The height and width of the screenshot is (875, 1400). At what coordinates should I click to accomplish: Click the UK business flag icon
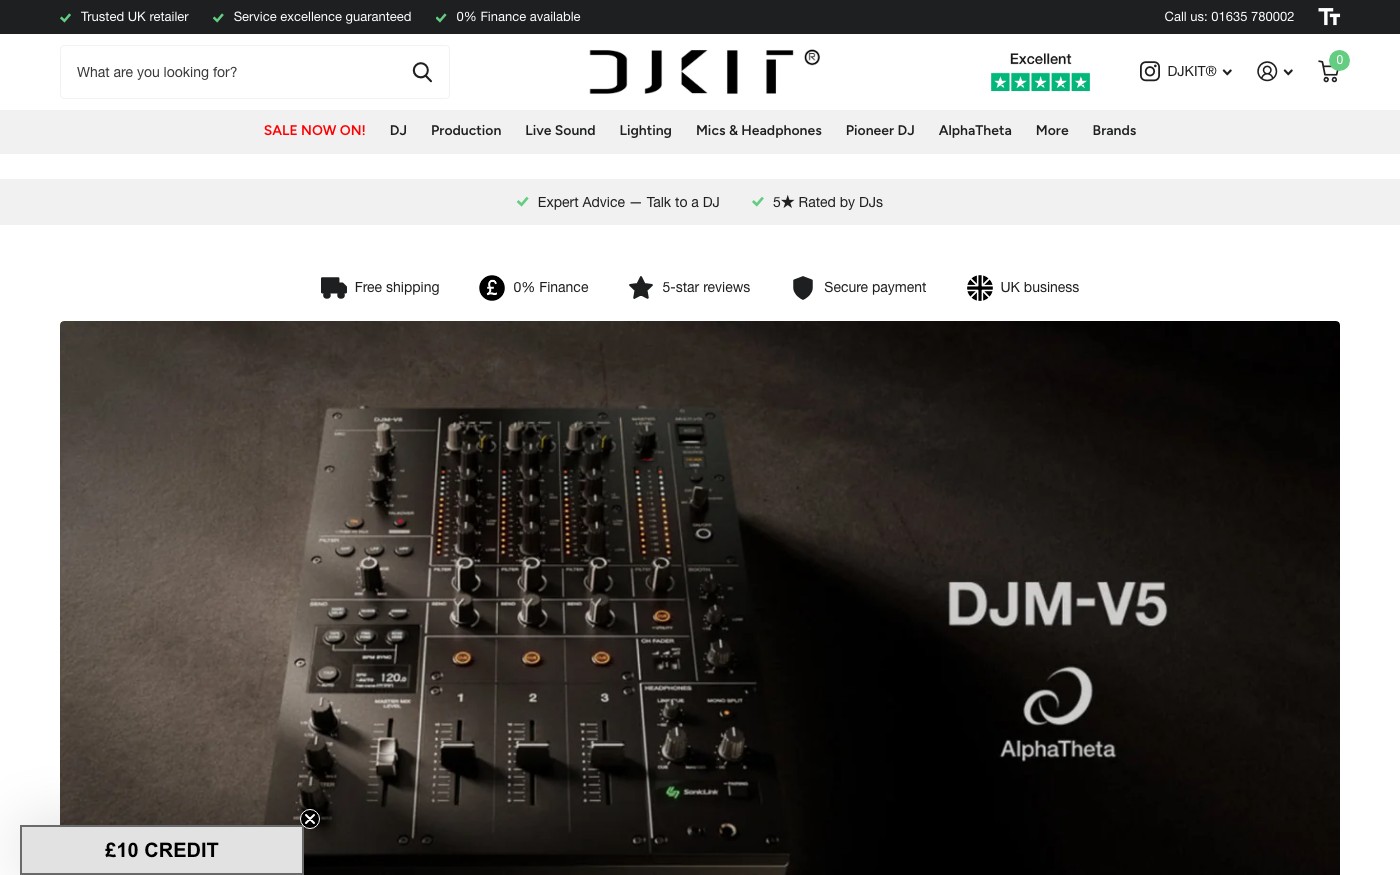[x=980, y=288]
